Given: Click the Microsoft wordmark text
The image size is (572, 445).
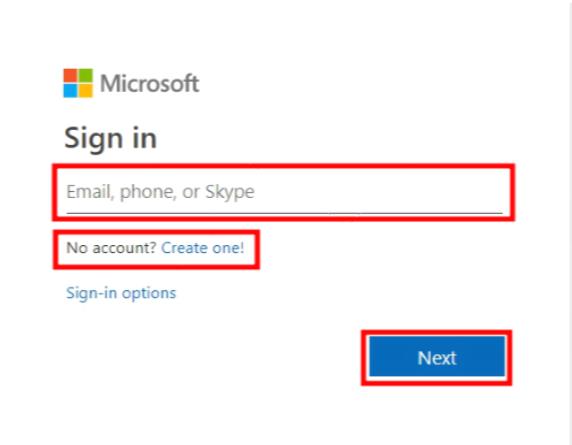Looking at the screenshot, I should click(150, 83).
